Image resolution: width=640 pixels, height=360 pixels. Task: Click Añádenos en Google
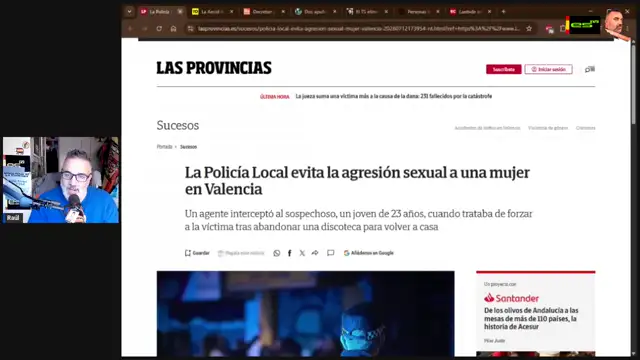(369, 253)
